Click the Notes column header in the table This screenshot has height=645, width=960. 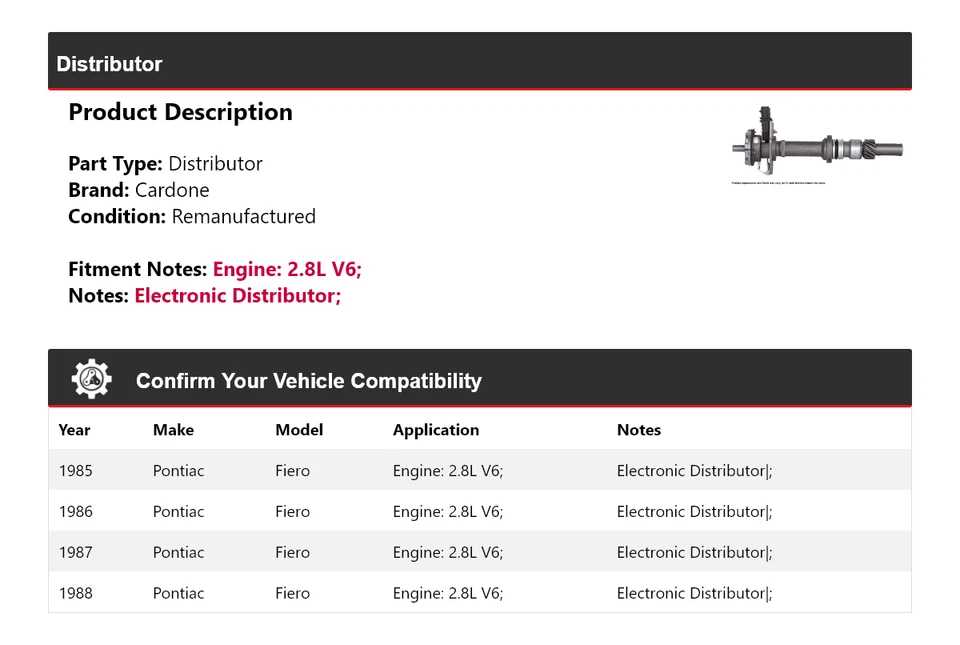(638, 430)
